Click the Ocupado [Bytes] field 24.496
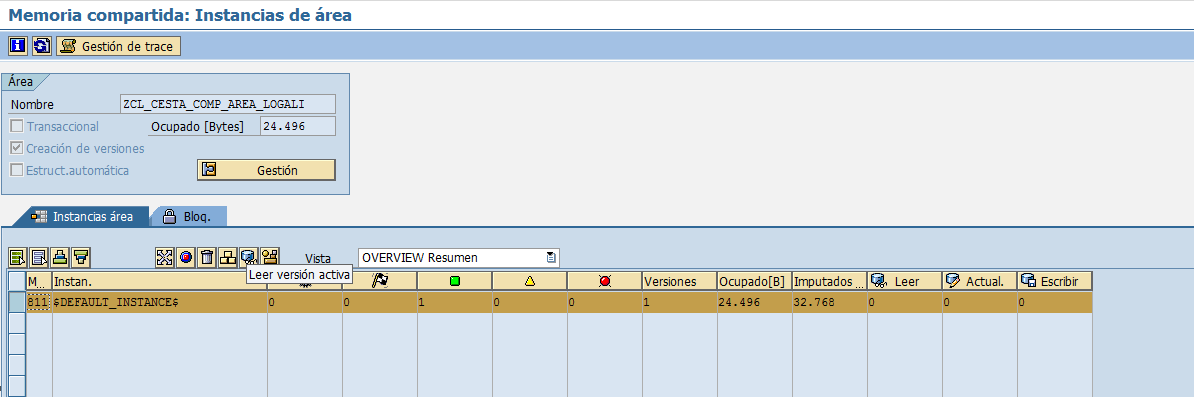Screen dimensions: 1194x397 pyautogui.click(x=298, y=126)
